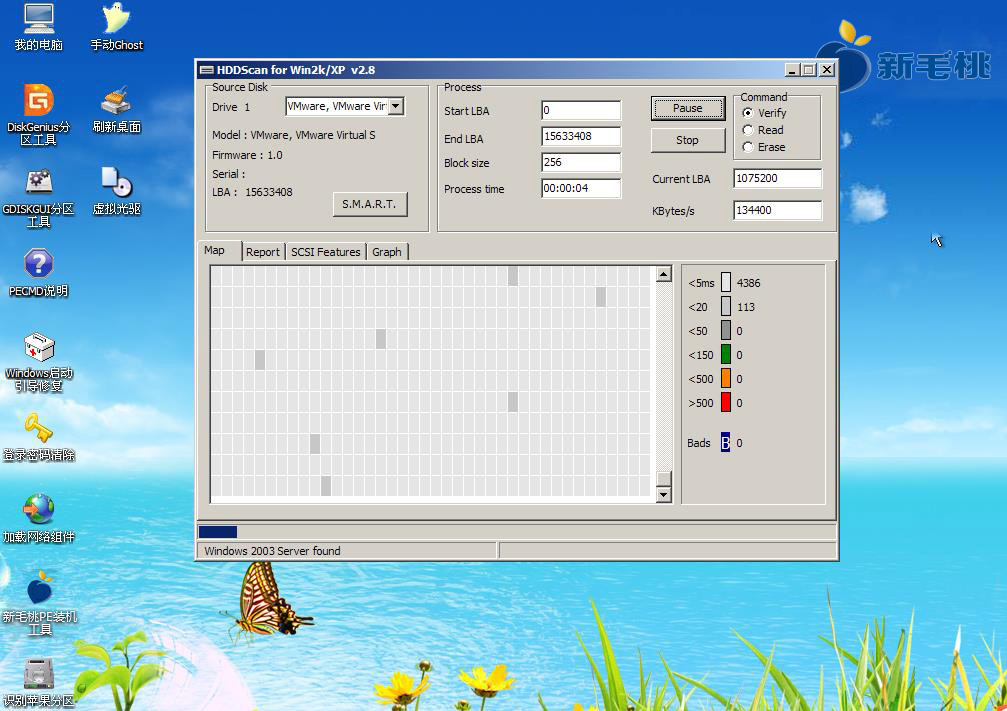
Task: Click the red >500 swatch
Action: click(x=726, y=403)
